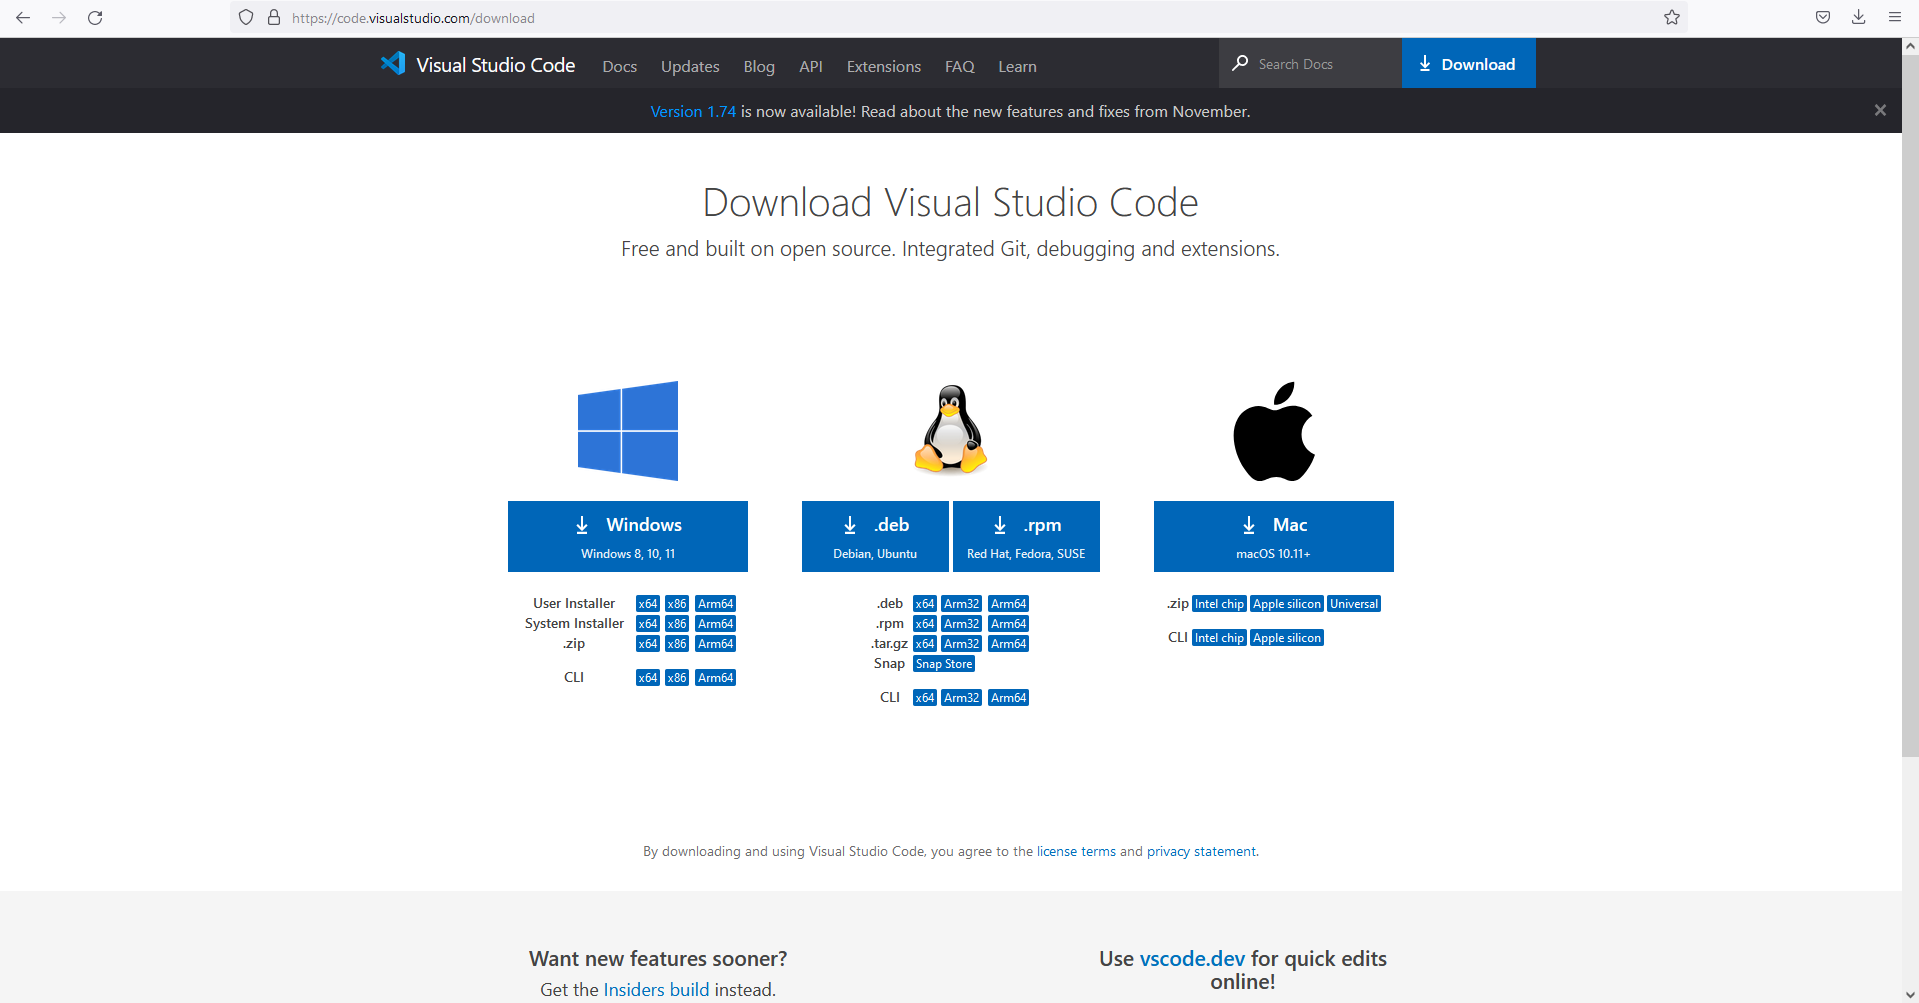Open the API menu item
Viewport: 1919px width, 1003px height.
811,66
